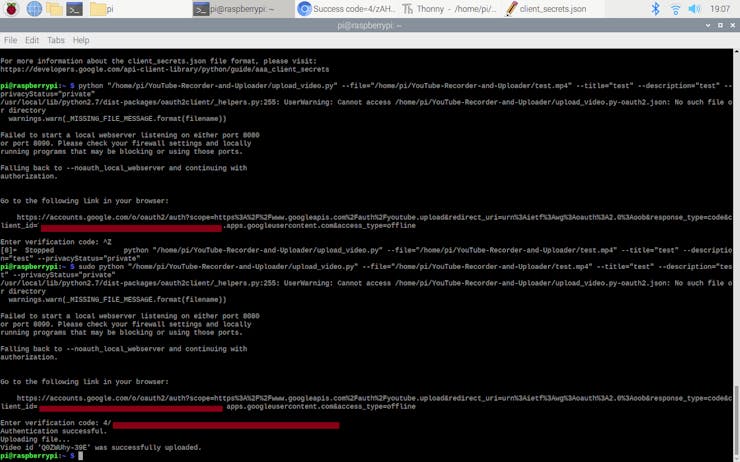Click the 'was successfully uploaded' video id line
The width and height of the screenshot is (740, 462).
[x=101, y=447]
